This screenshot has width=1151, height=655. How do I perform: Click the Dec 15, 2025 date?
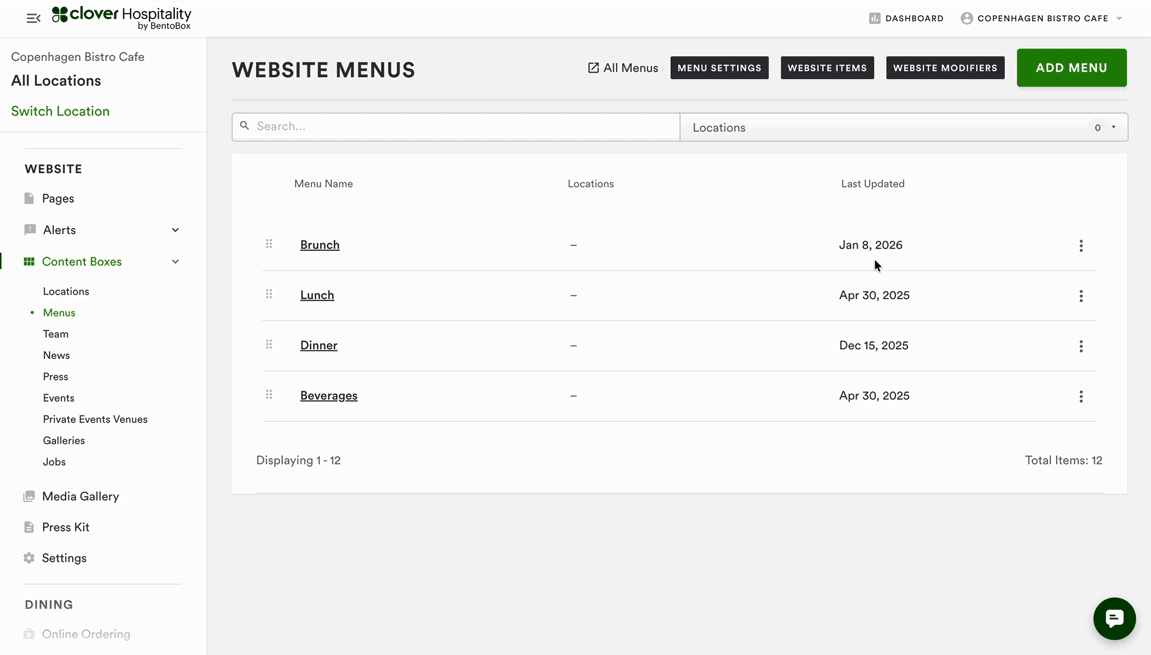coord(874,345)
